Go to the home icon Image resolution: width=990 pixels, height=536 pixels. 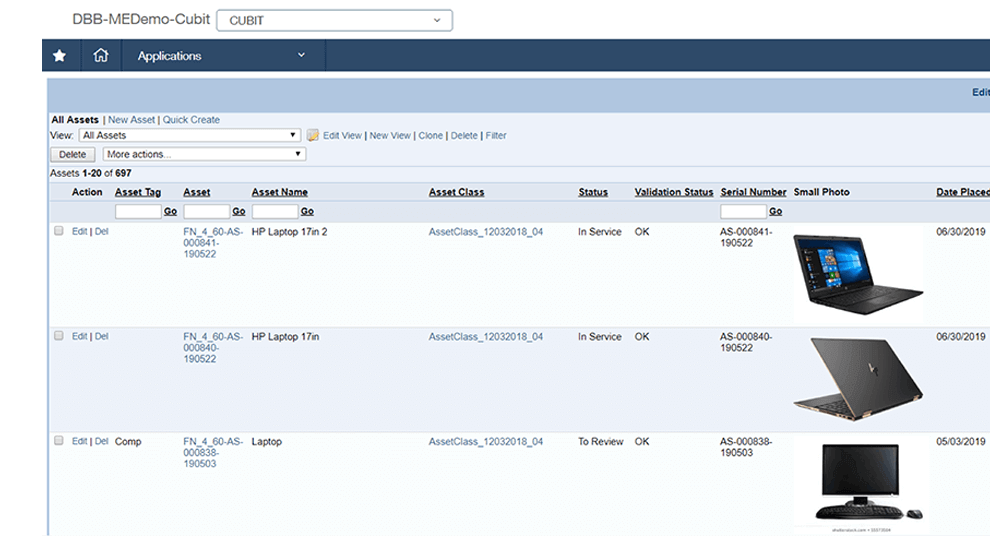[x=100, y=56]
